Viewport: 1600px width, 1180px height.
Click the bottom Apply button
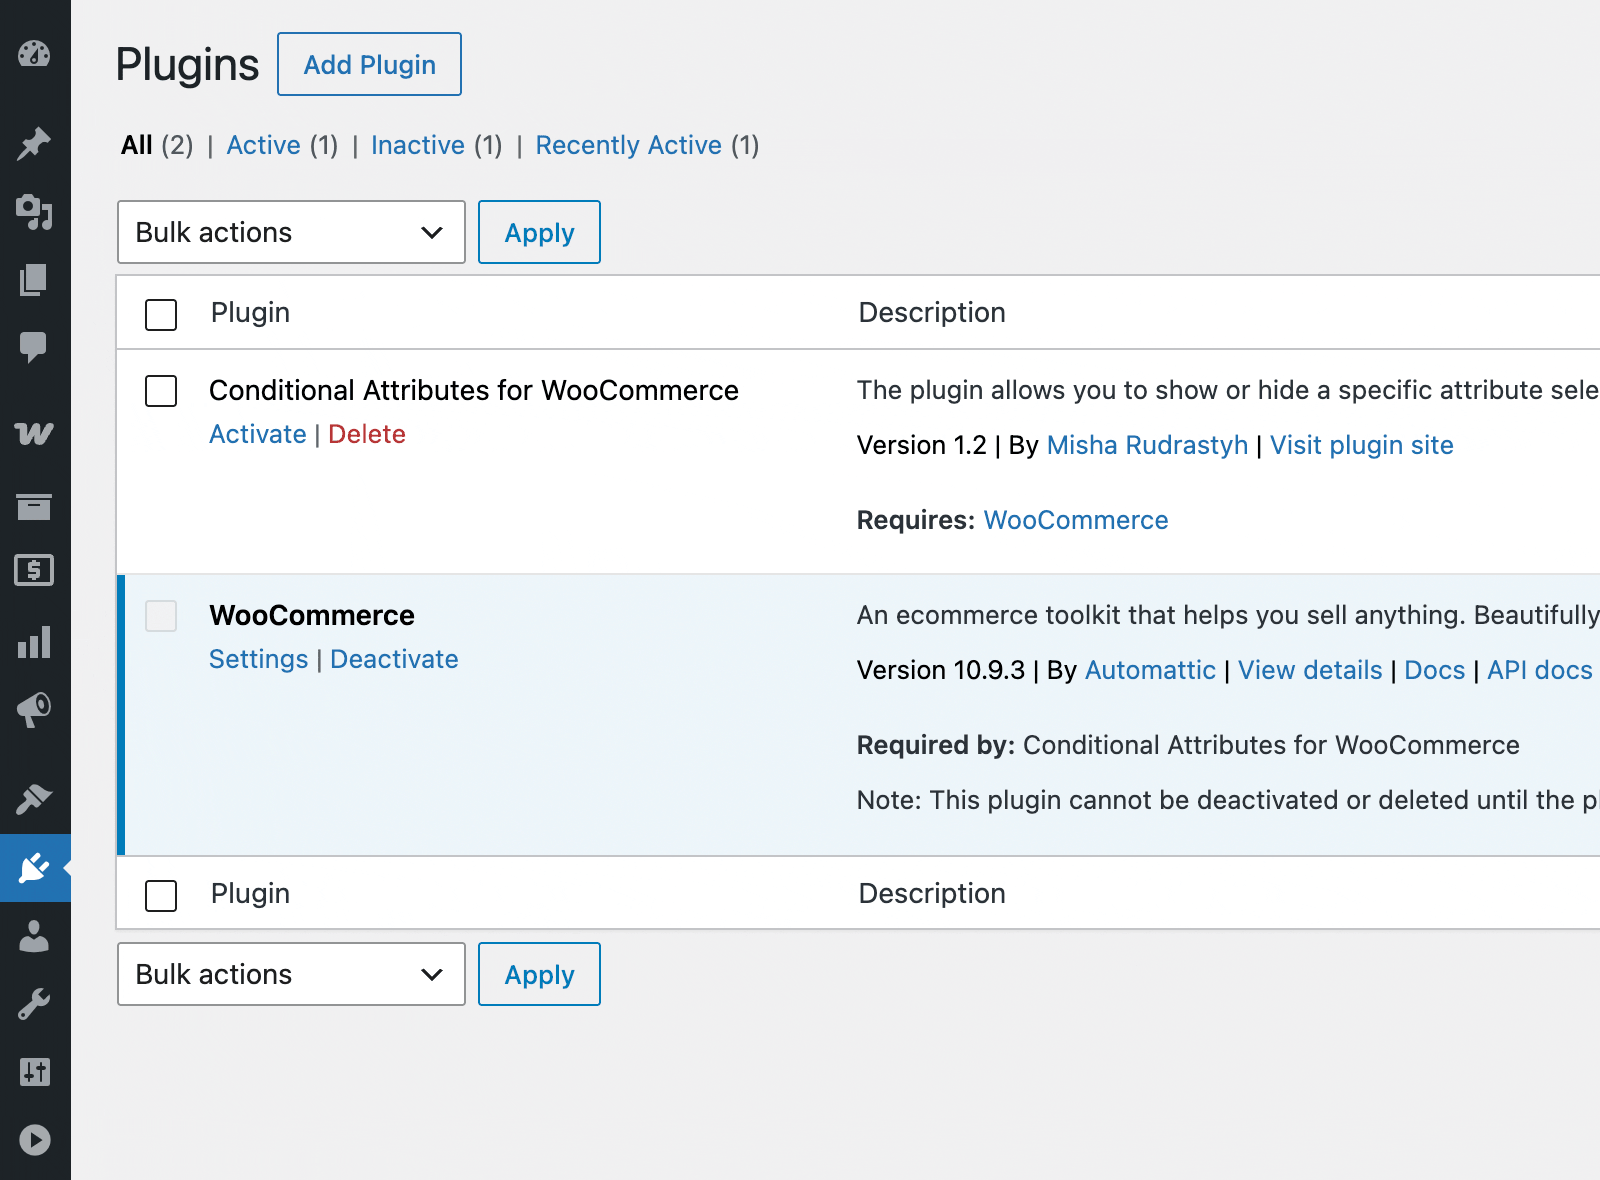539,974
